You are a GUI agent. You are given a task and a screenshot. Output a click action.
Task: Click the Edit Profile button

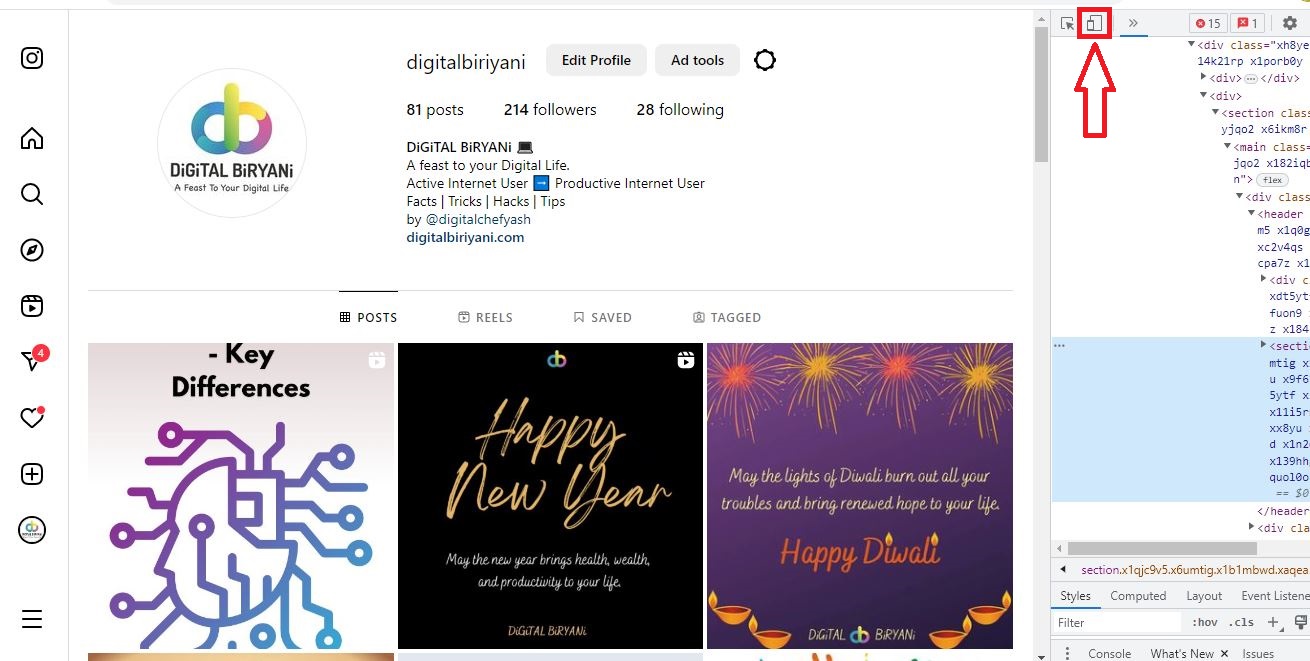click(596, 60)
